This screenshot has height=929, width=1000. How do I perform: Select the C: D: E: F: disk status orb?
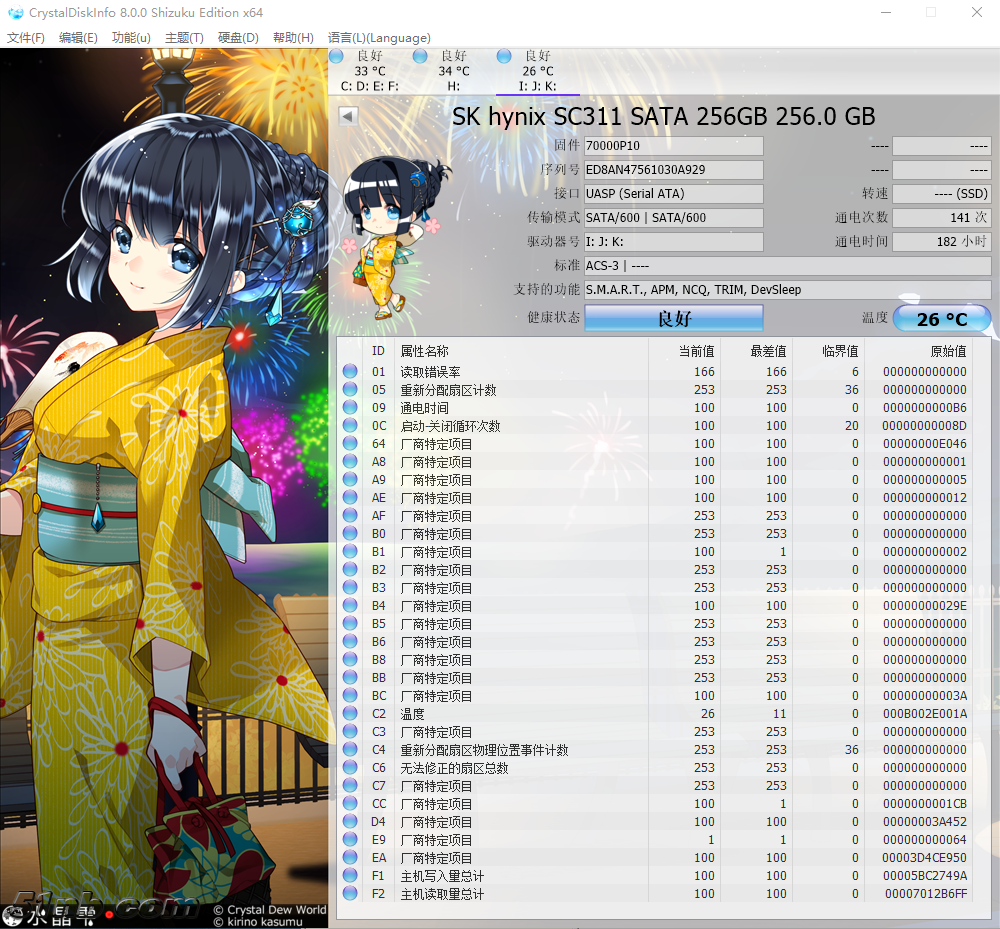pos(336,56)
